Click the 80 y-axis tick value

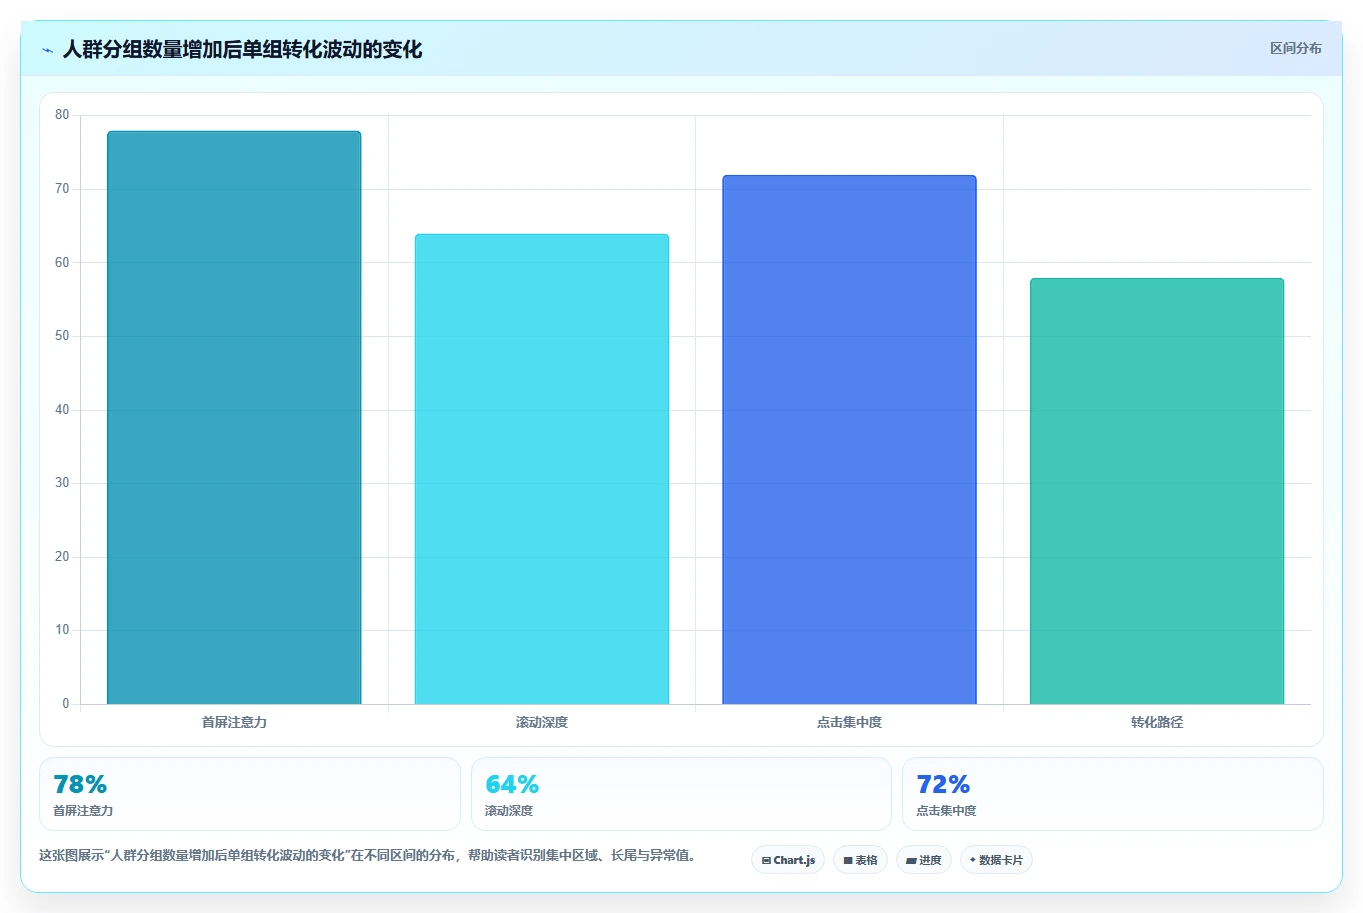(x=62, y=115)
